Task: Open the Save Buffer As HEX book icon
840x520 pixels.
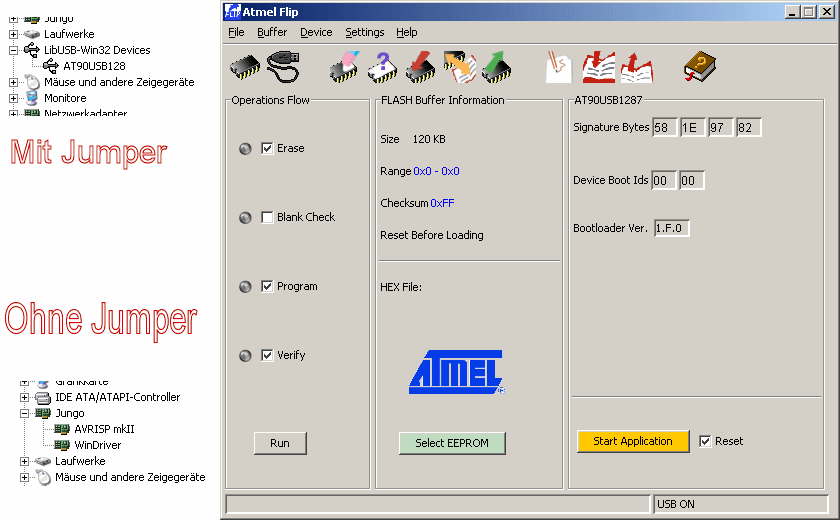Action: click(x=636, y=67)
